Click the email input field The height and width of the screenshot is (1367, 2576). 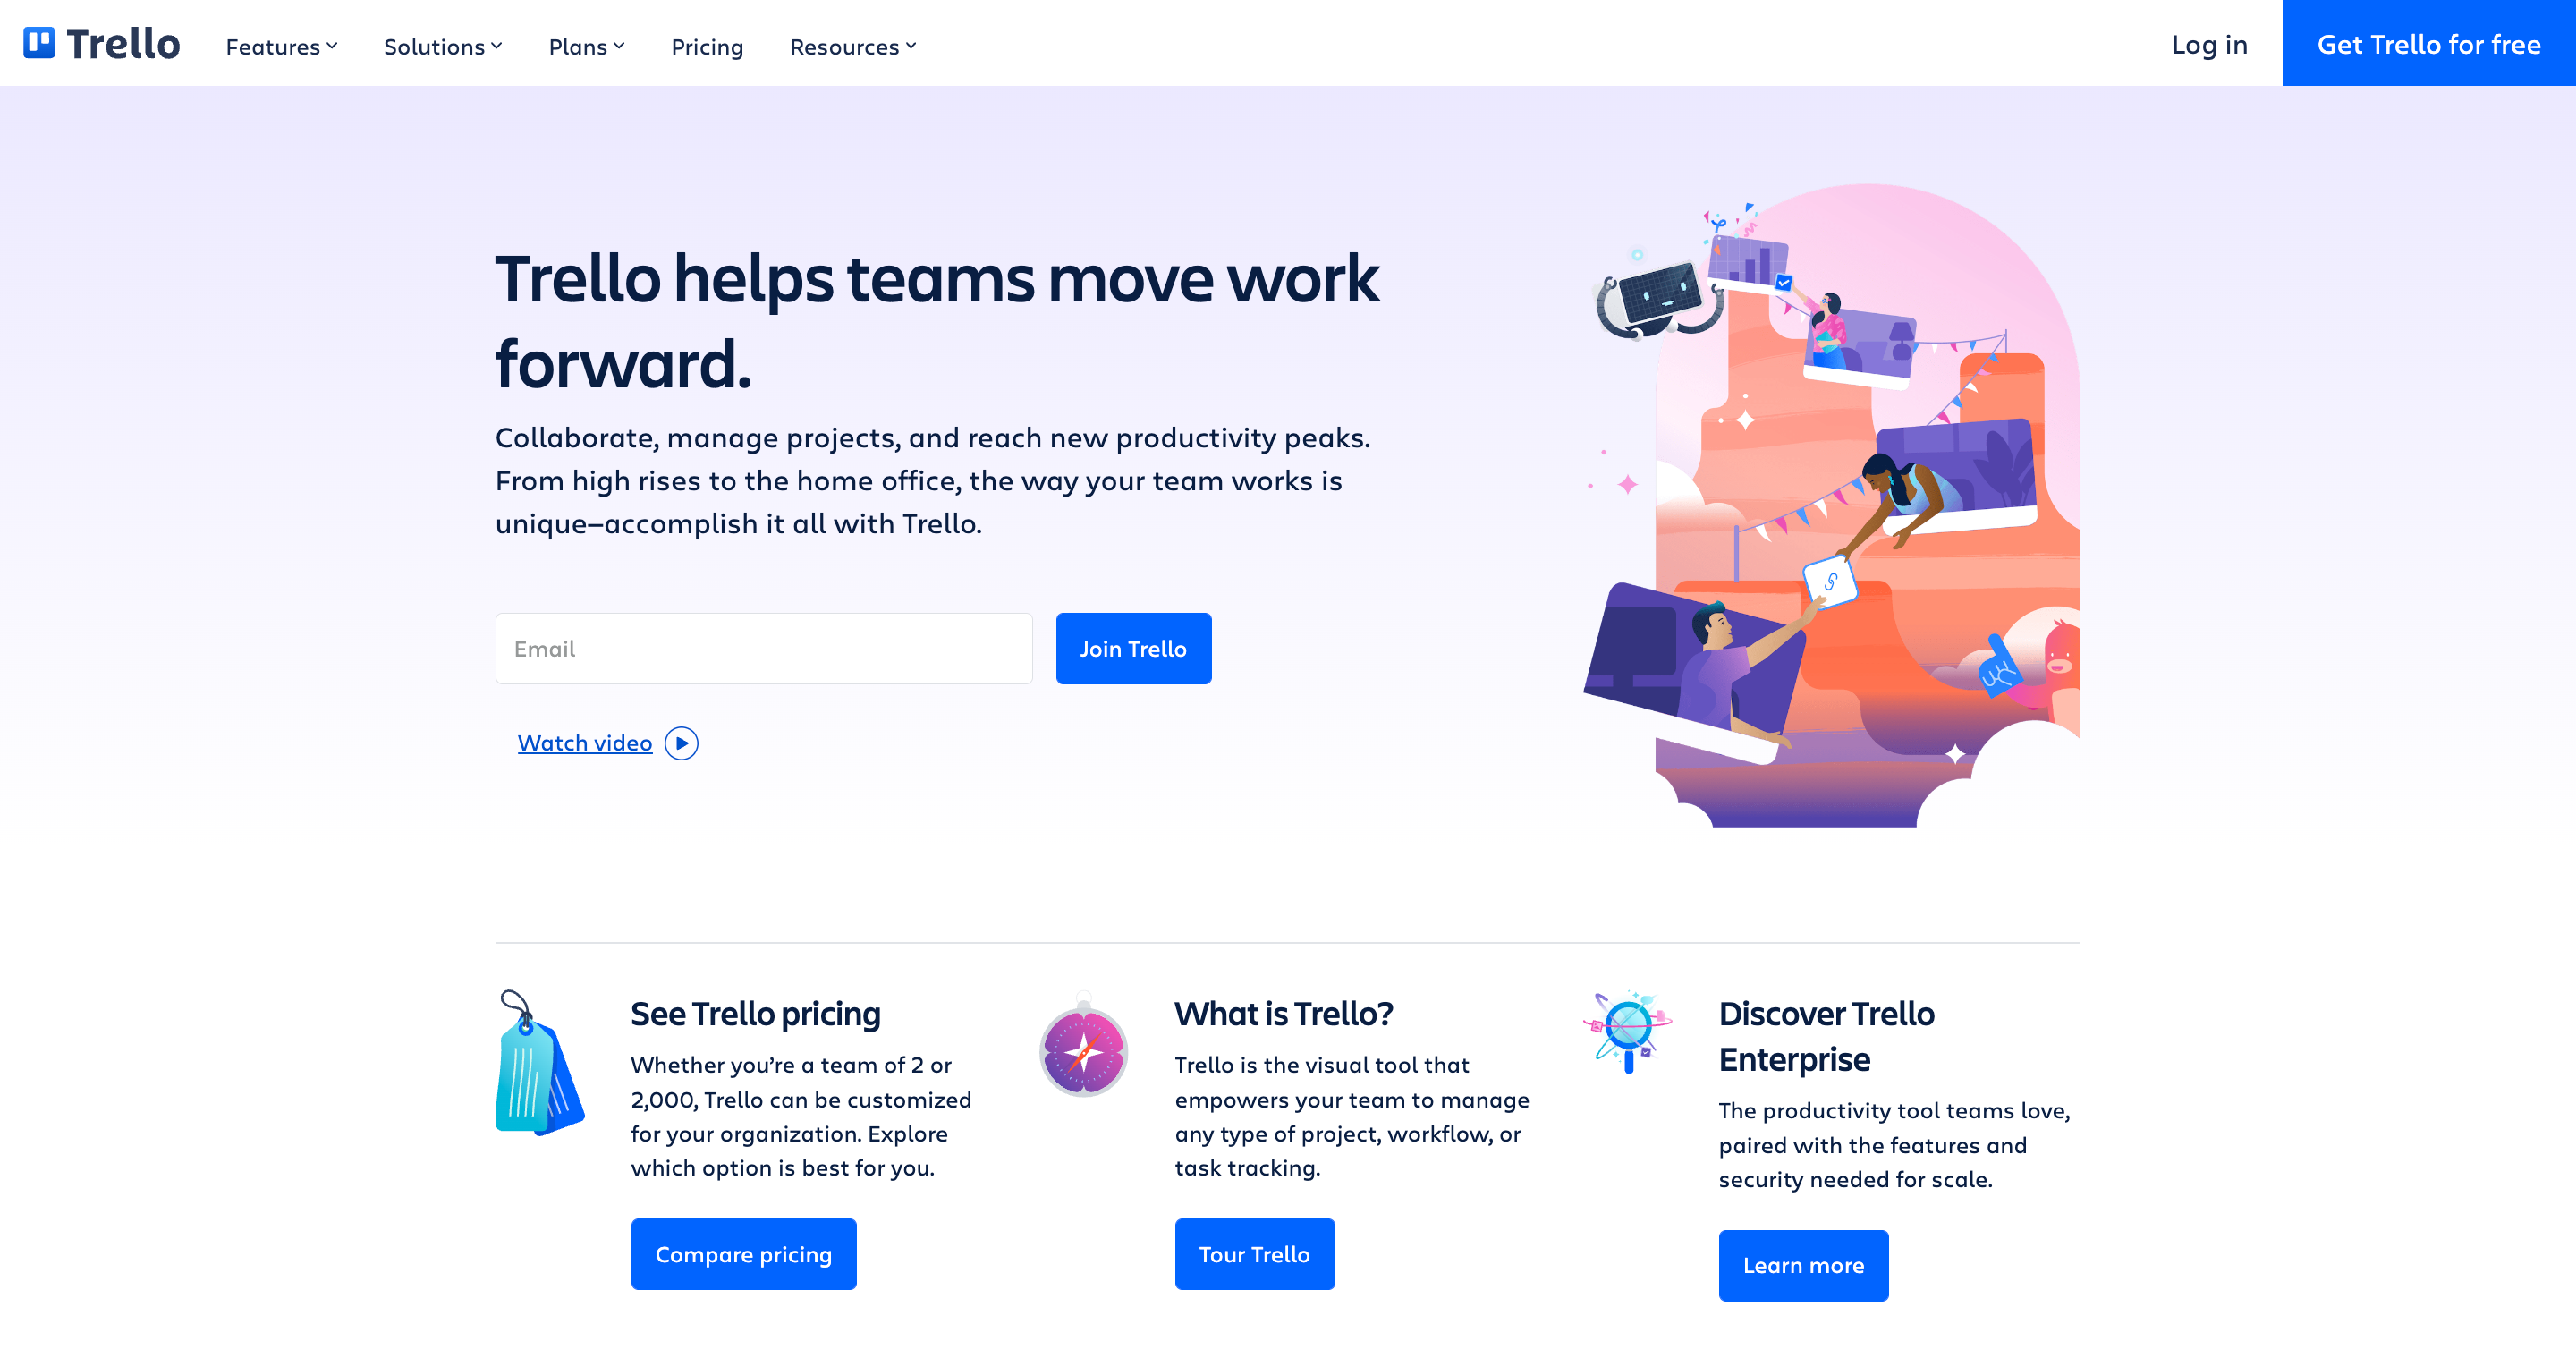click(x=763, y=648)
